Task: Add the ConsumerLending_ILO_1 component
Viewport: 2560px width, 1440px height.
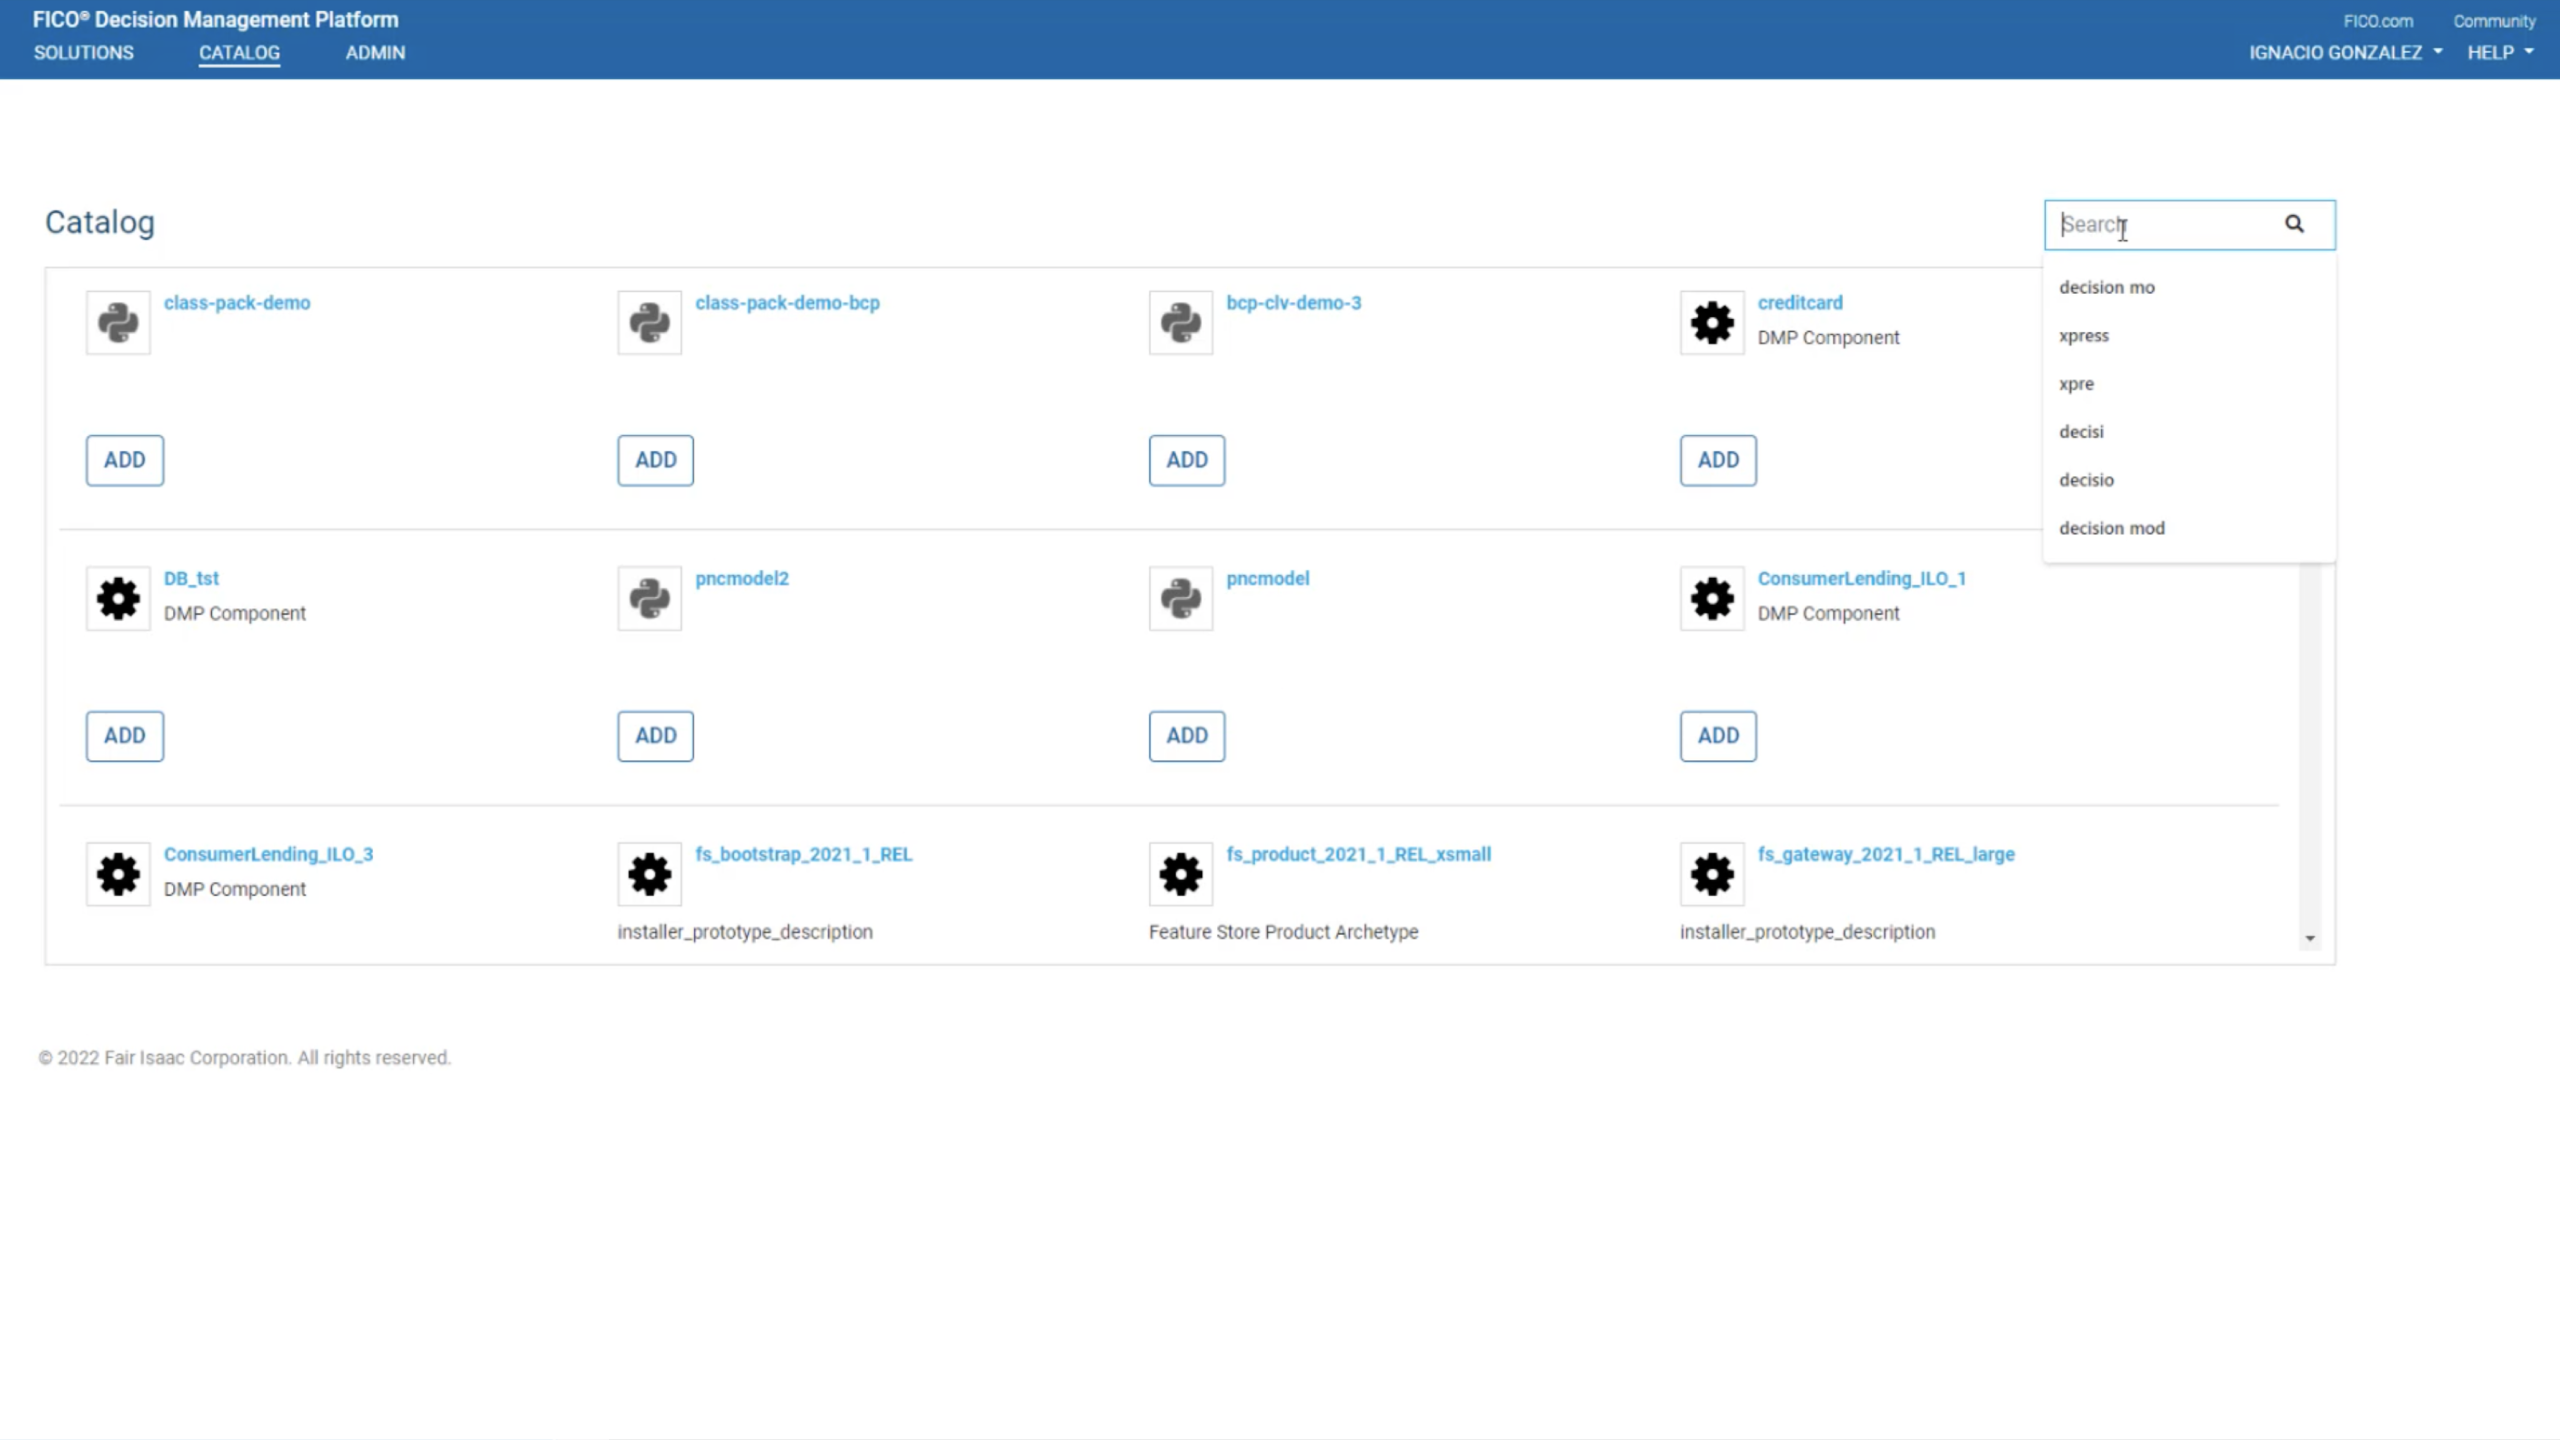Action: (x=1718, y=736)
